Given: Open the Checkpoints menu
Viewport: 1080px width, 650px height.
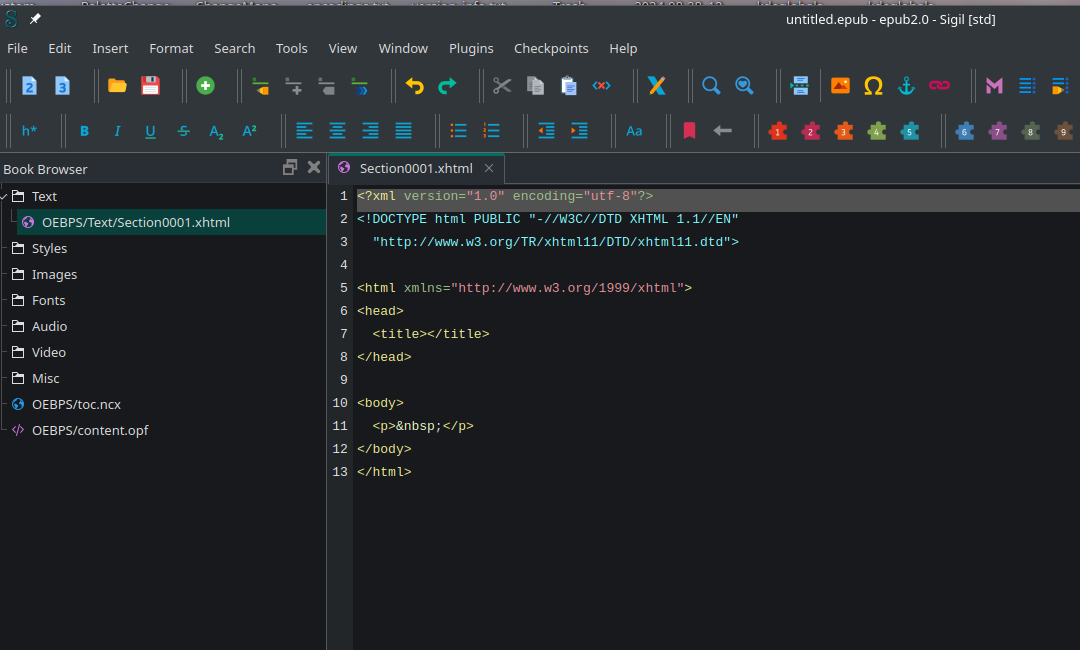Looking at the screenshot, I should coord(551,48).
